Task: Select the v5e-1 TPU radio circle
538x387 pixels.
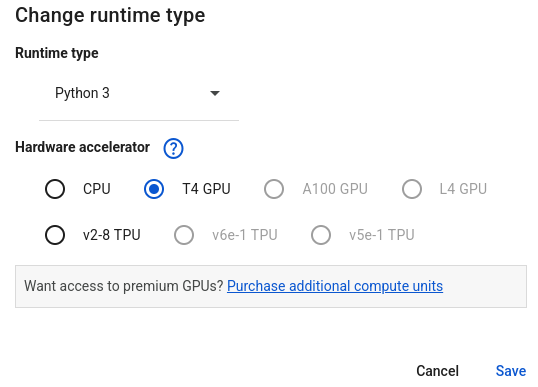Action: (321, 235)
